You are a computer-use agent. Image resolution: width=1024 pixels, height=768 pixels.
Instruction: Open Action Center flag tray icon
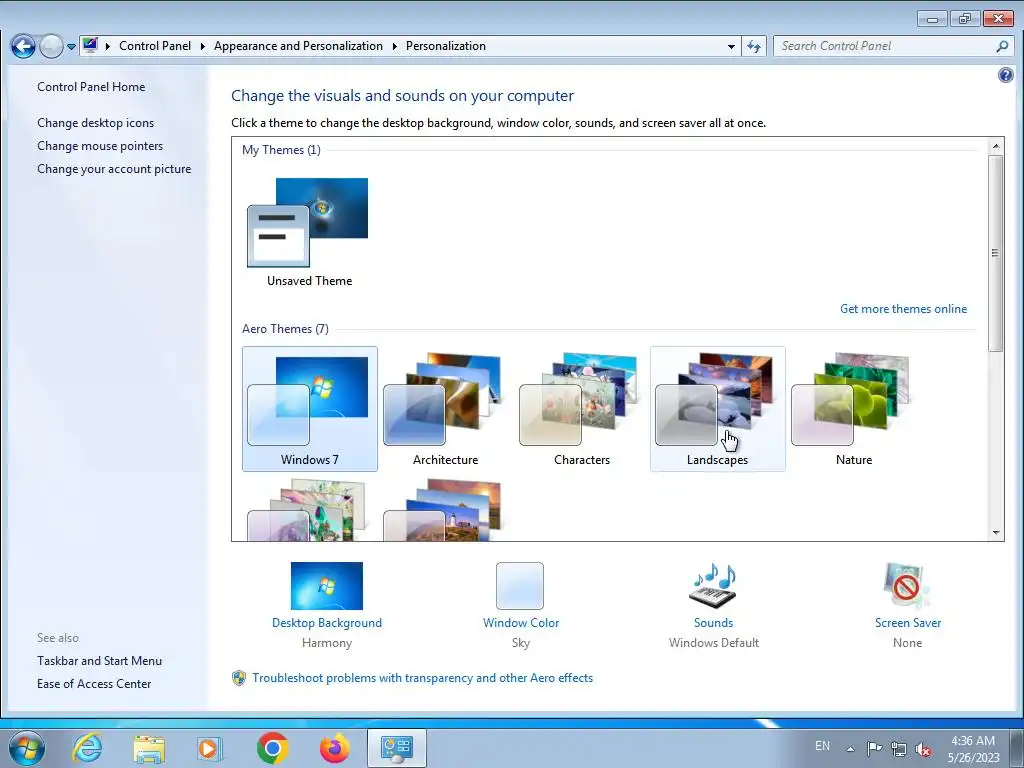coord(874,748)
